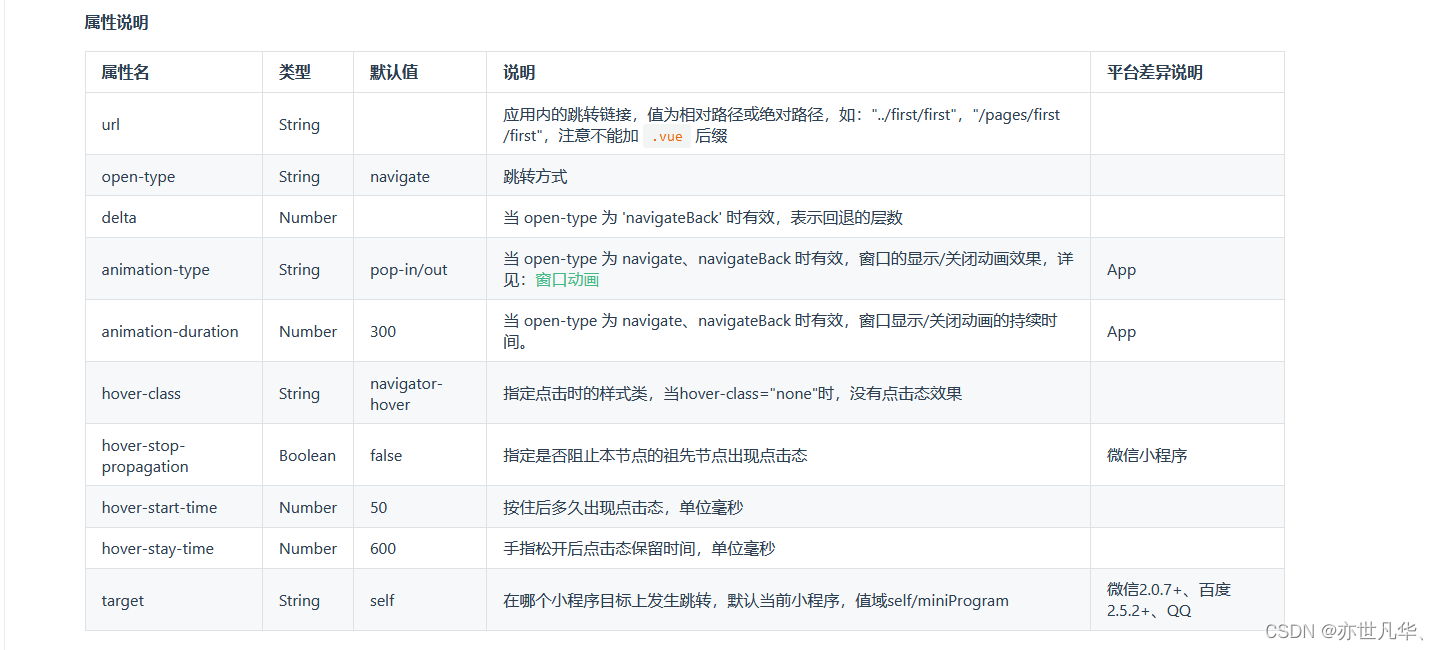The width and height of the screenshot is (1438, 650).
Task: Click the CSDN author watermark text
Action: click(x=1344, y=631)
